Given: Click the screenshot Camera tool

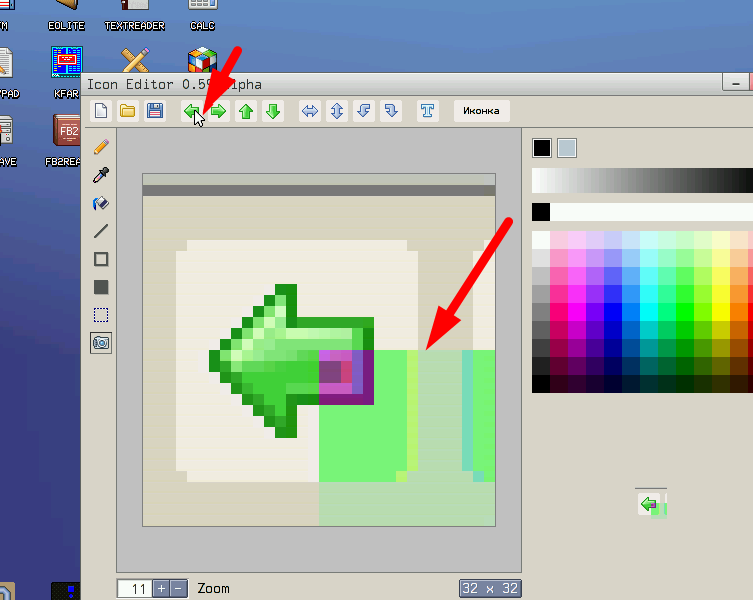Looking at the screenshot, I should [x=101, y=343].
